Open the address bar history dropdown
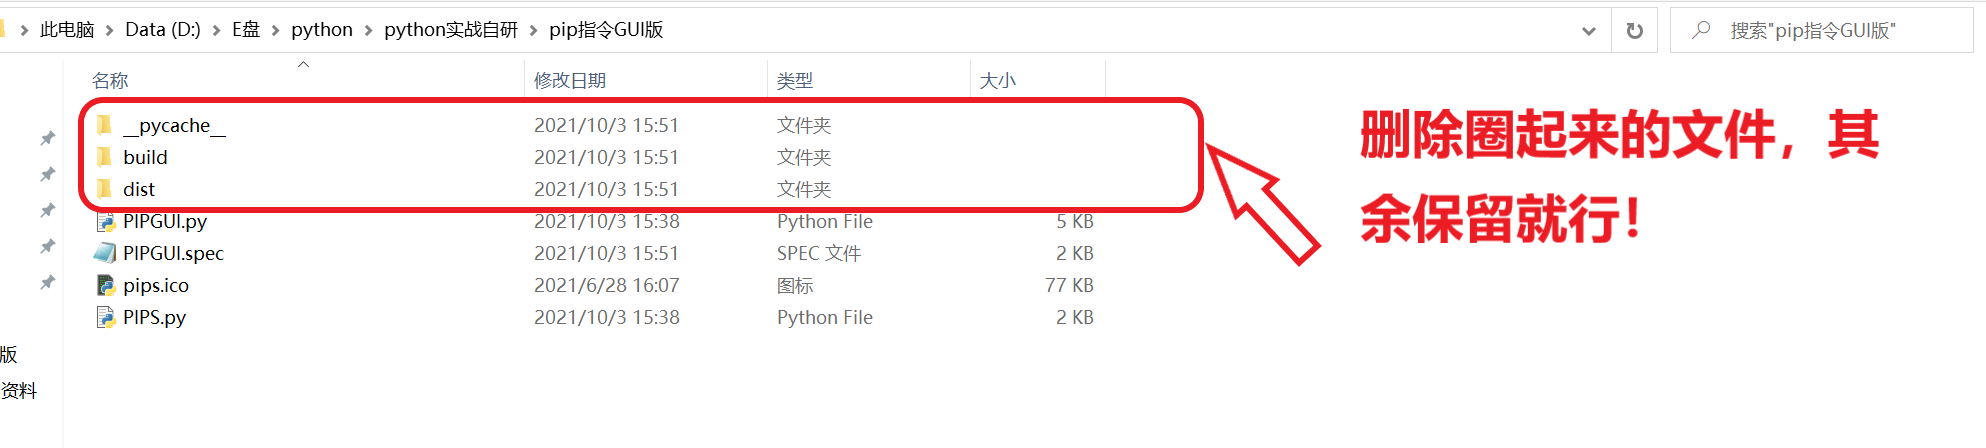 (x=1589, y=31)
